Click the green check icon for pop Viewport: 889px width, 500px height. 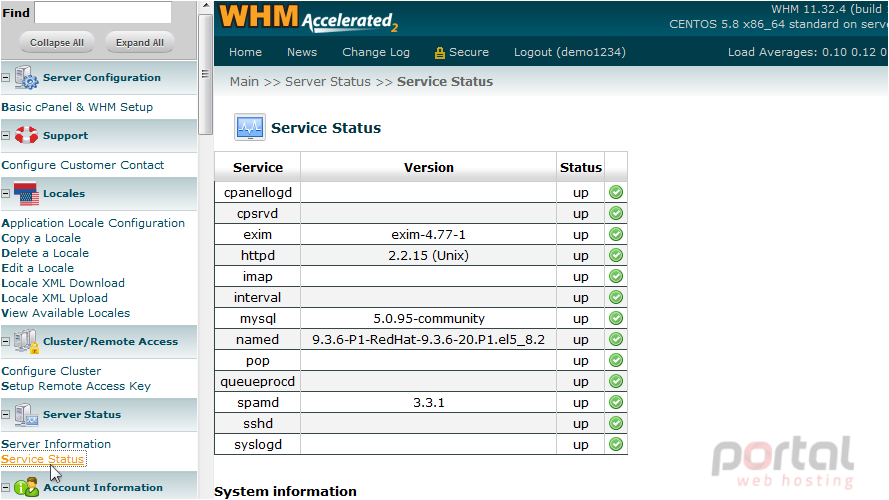616,360
